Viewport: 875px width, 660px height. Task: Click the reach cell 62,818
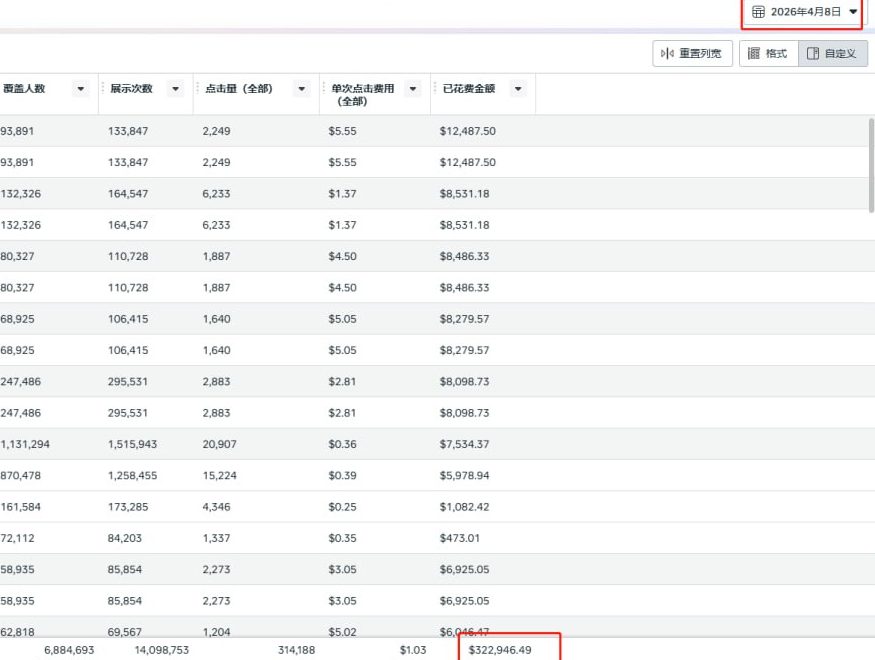[x=17, y=632]
